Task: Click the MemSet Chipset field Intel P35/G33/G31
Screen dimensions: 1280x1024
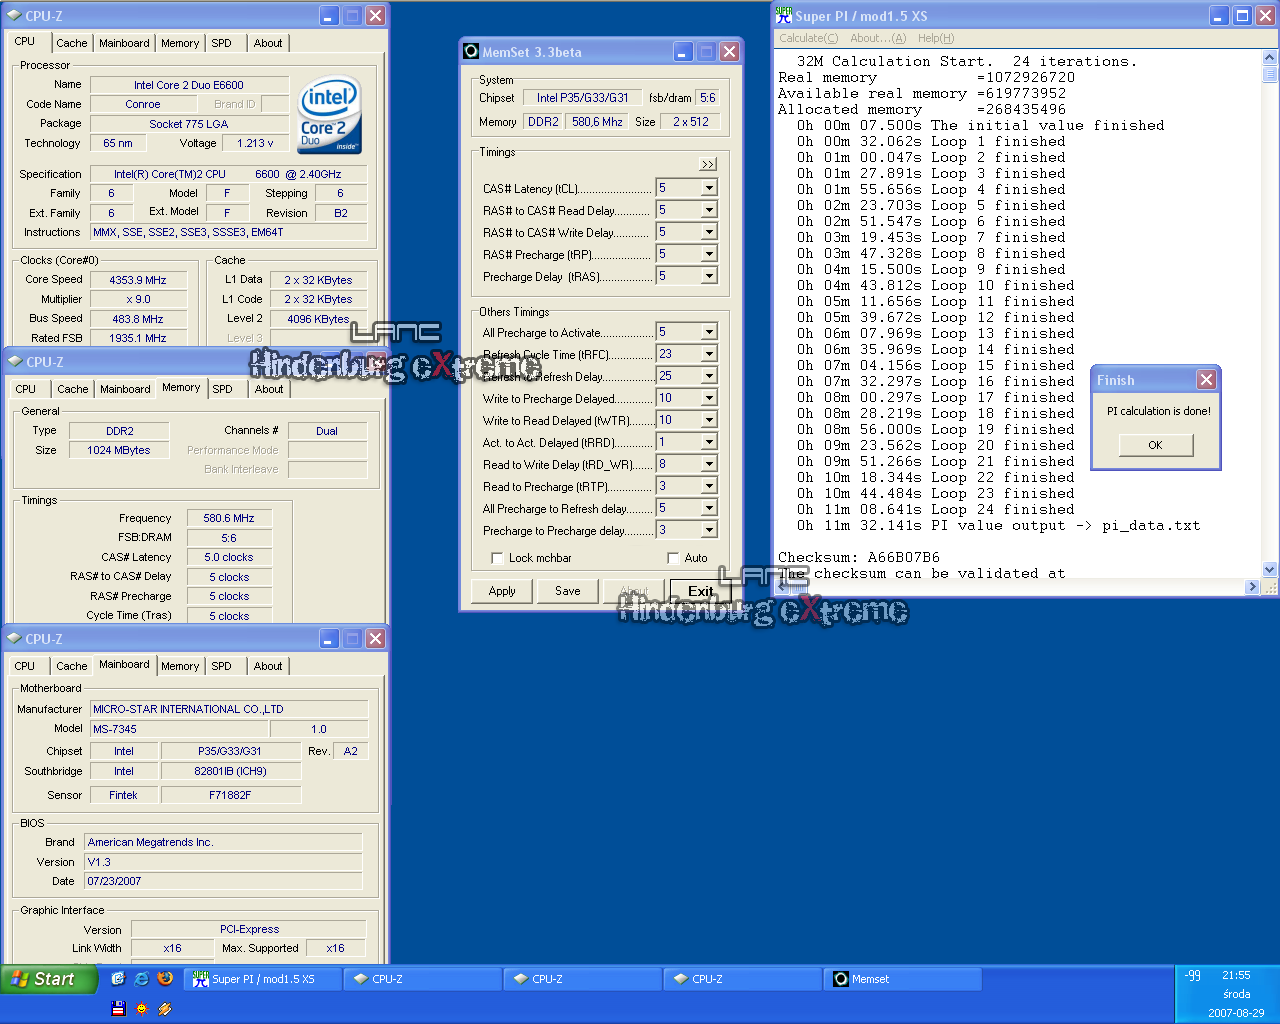Action: click(582, 98)
